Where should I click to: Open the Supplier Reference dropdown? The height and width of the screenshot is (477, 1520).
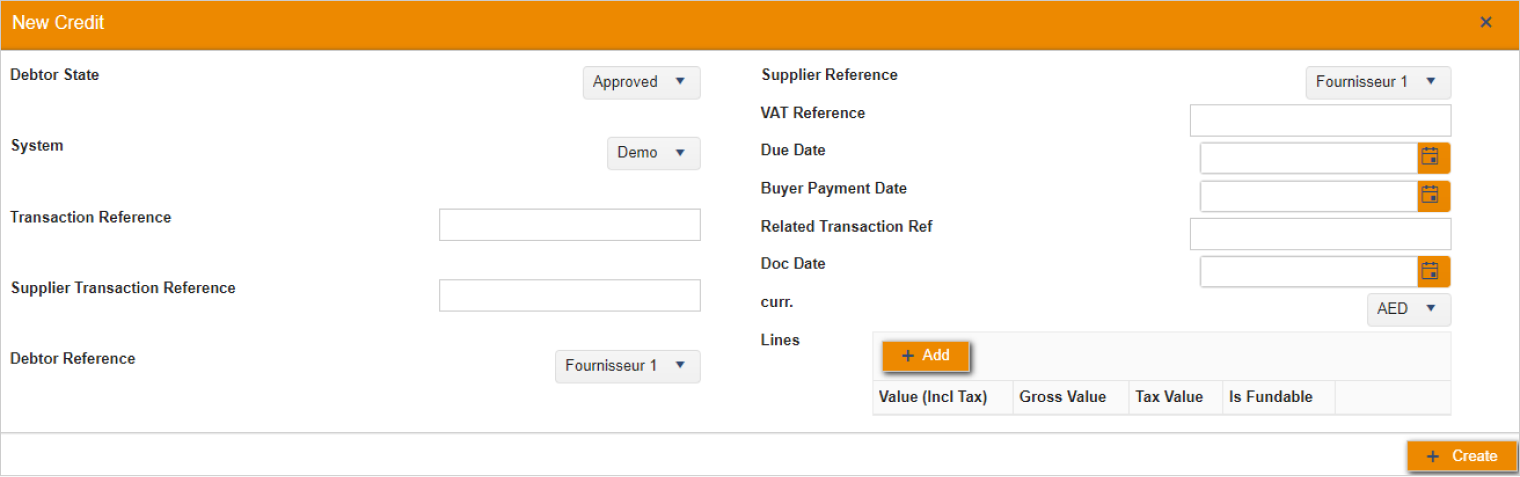point(1377,82)
